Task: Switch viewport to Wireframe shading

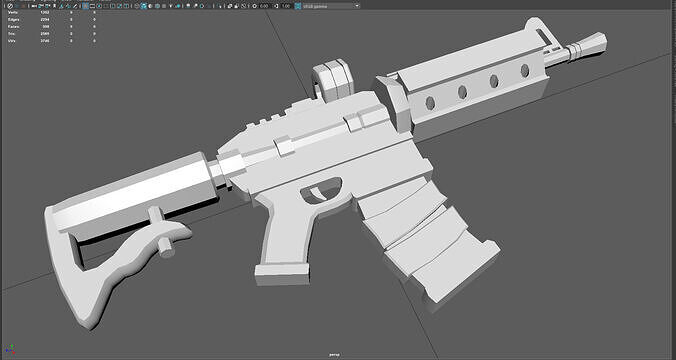Action: point(137,6)
